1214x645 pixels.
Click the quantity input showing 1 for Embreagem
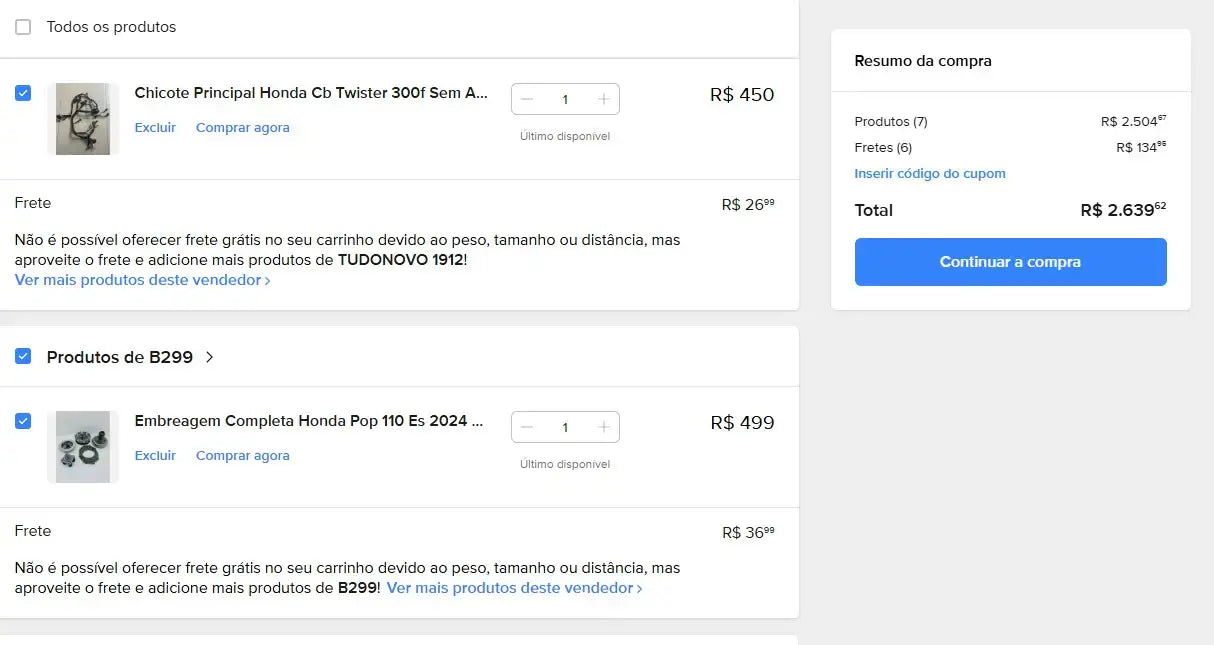pyautogui.click(x=565, y=427)
